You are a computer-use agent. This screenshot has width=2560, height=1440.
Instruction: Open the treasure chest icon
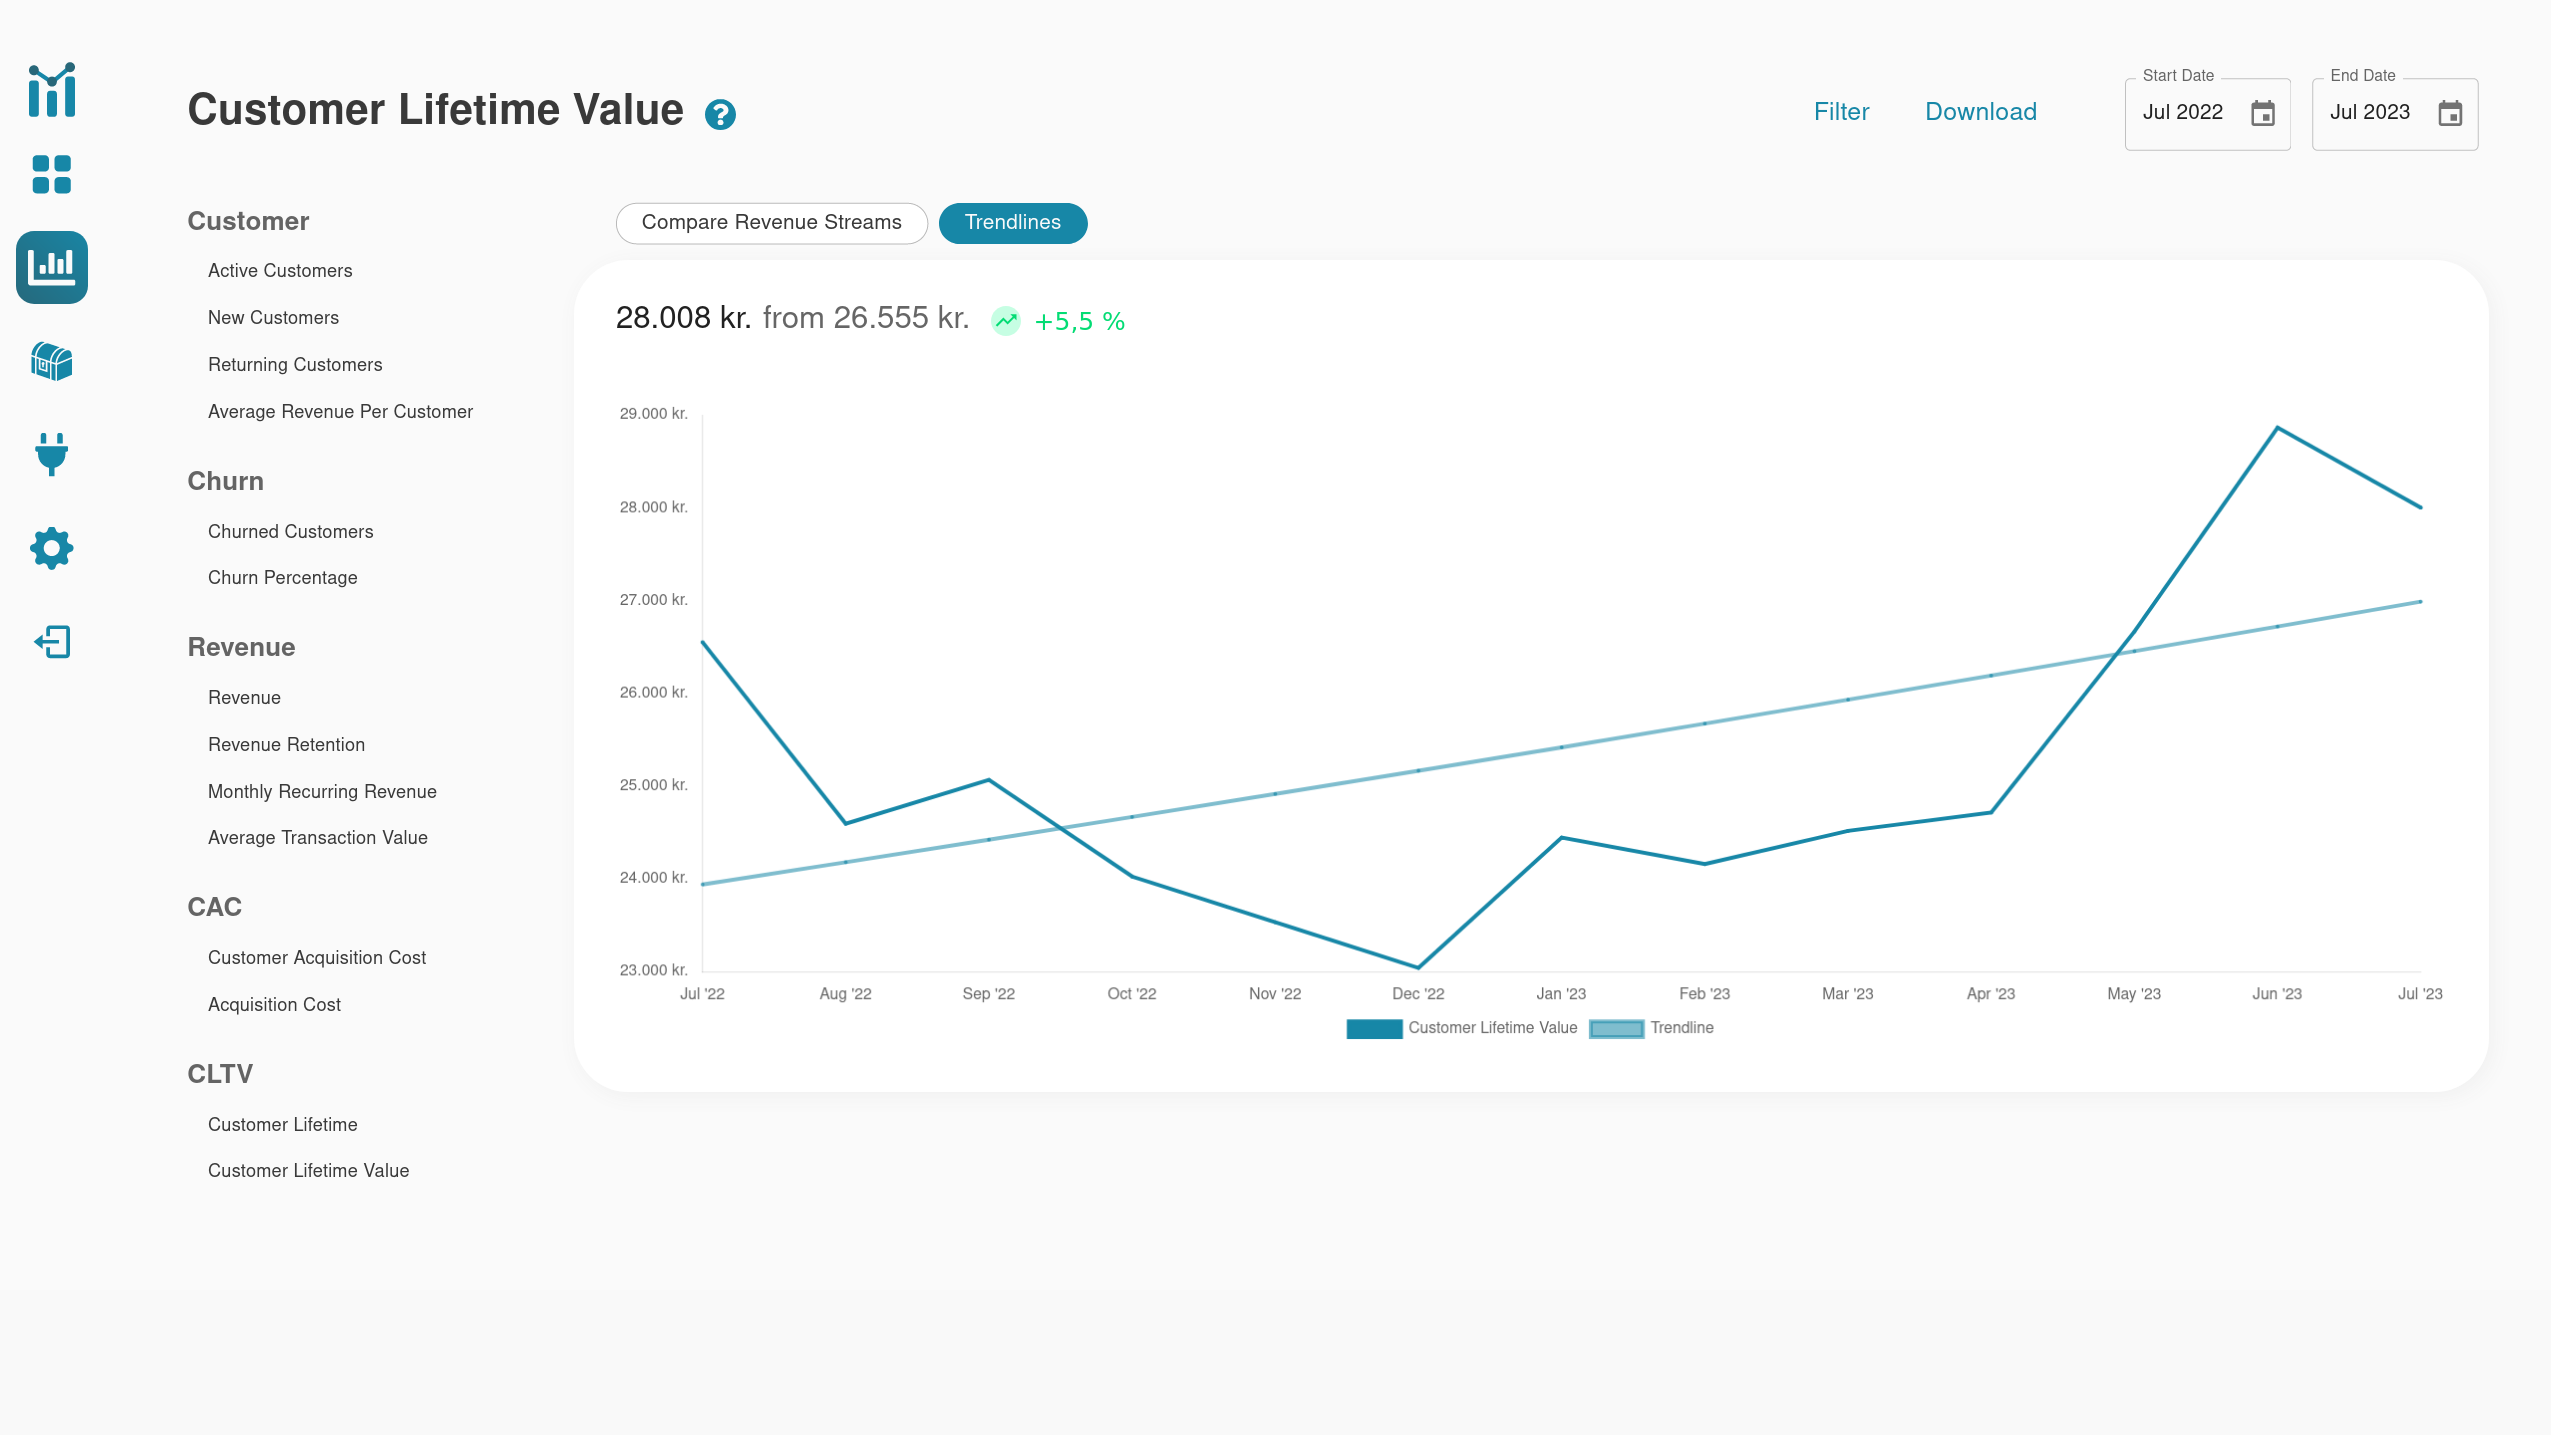click(x=51, y=362)
